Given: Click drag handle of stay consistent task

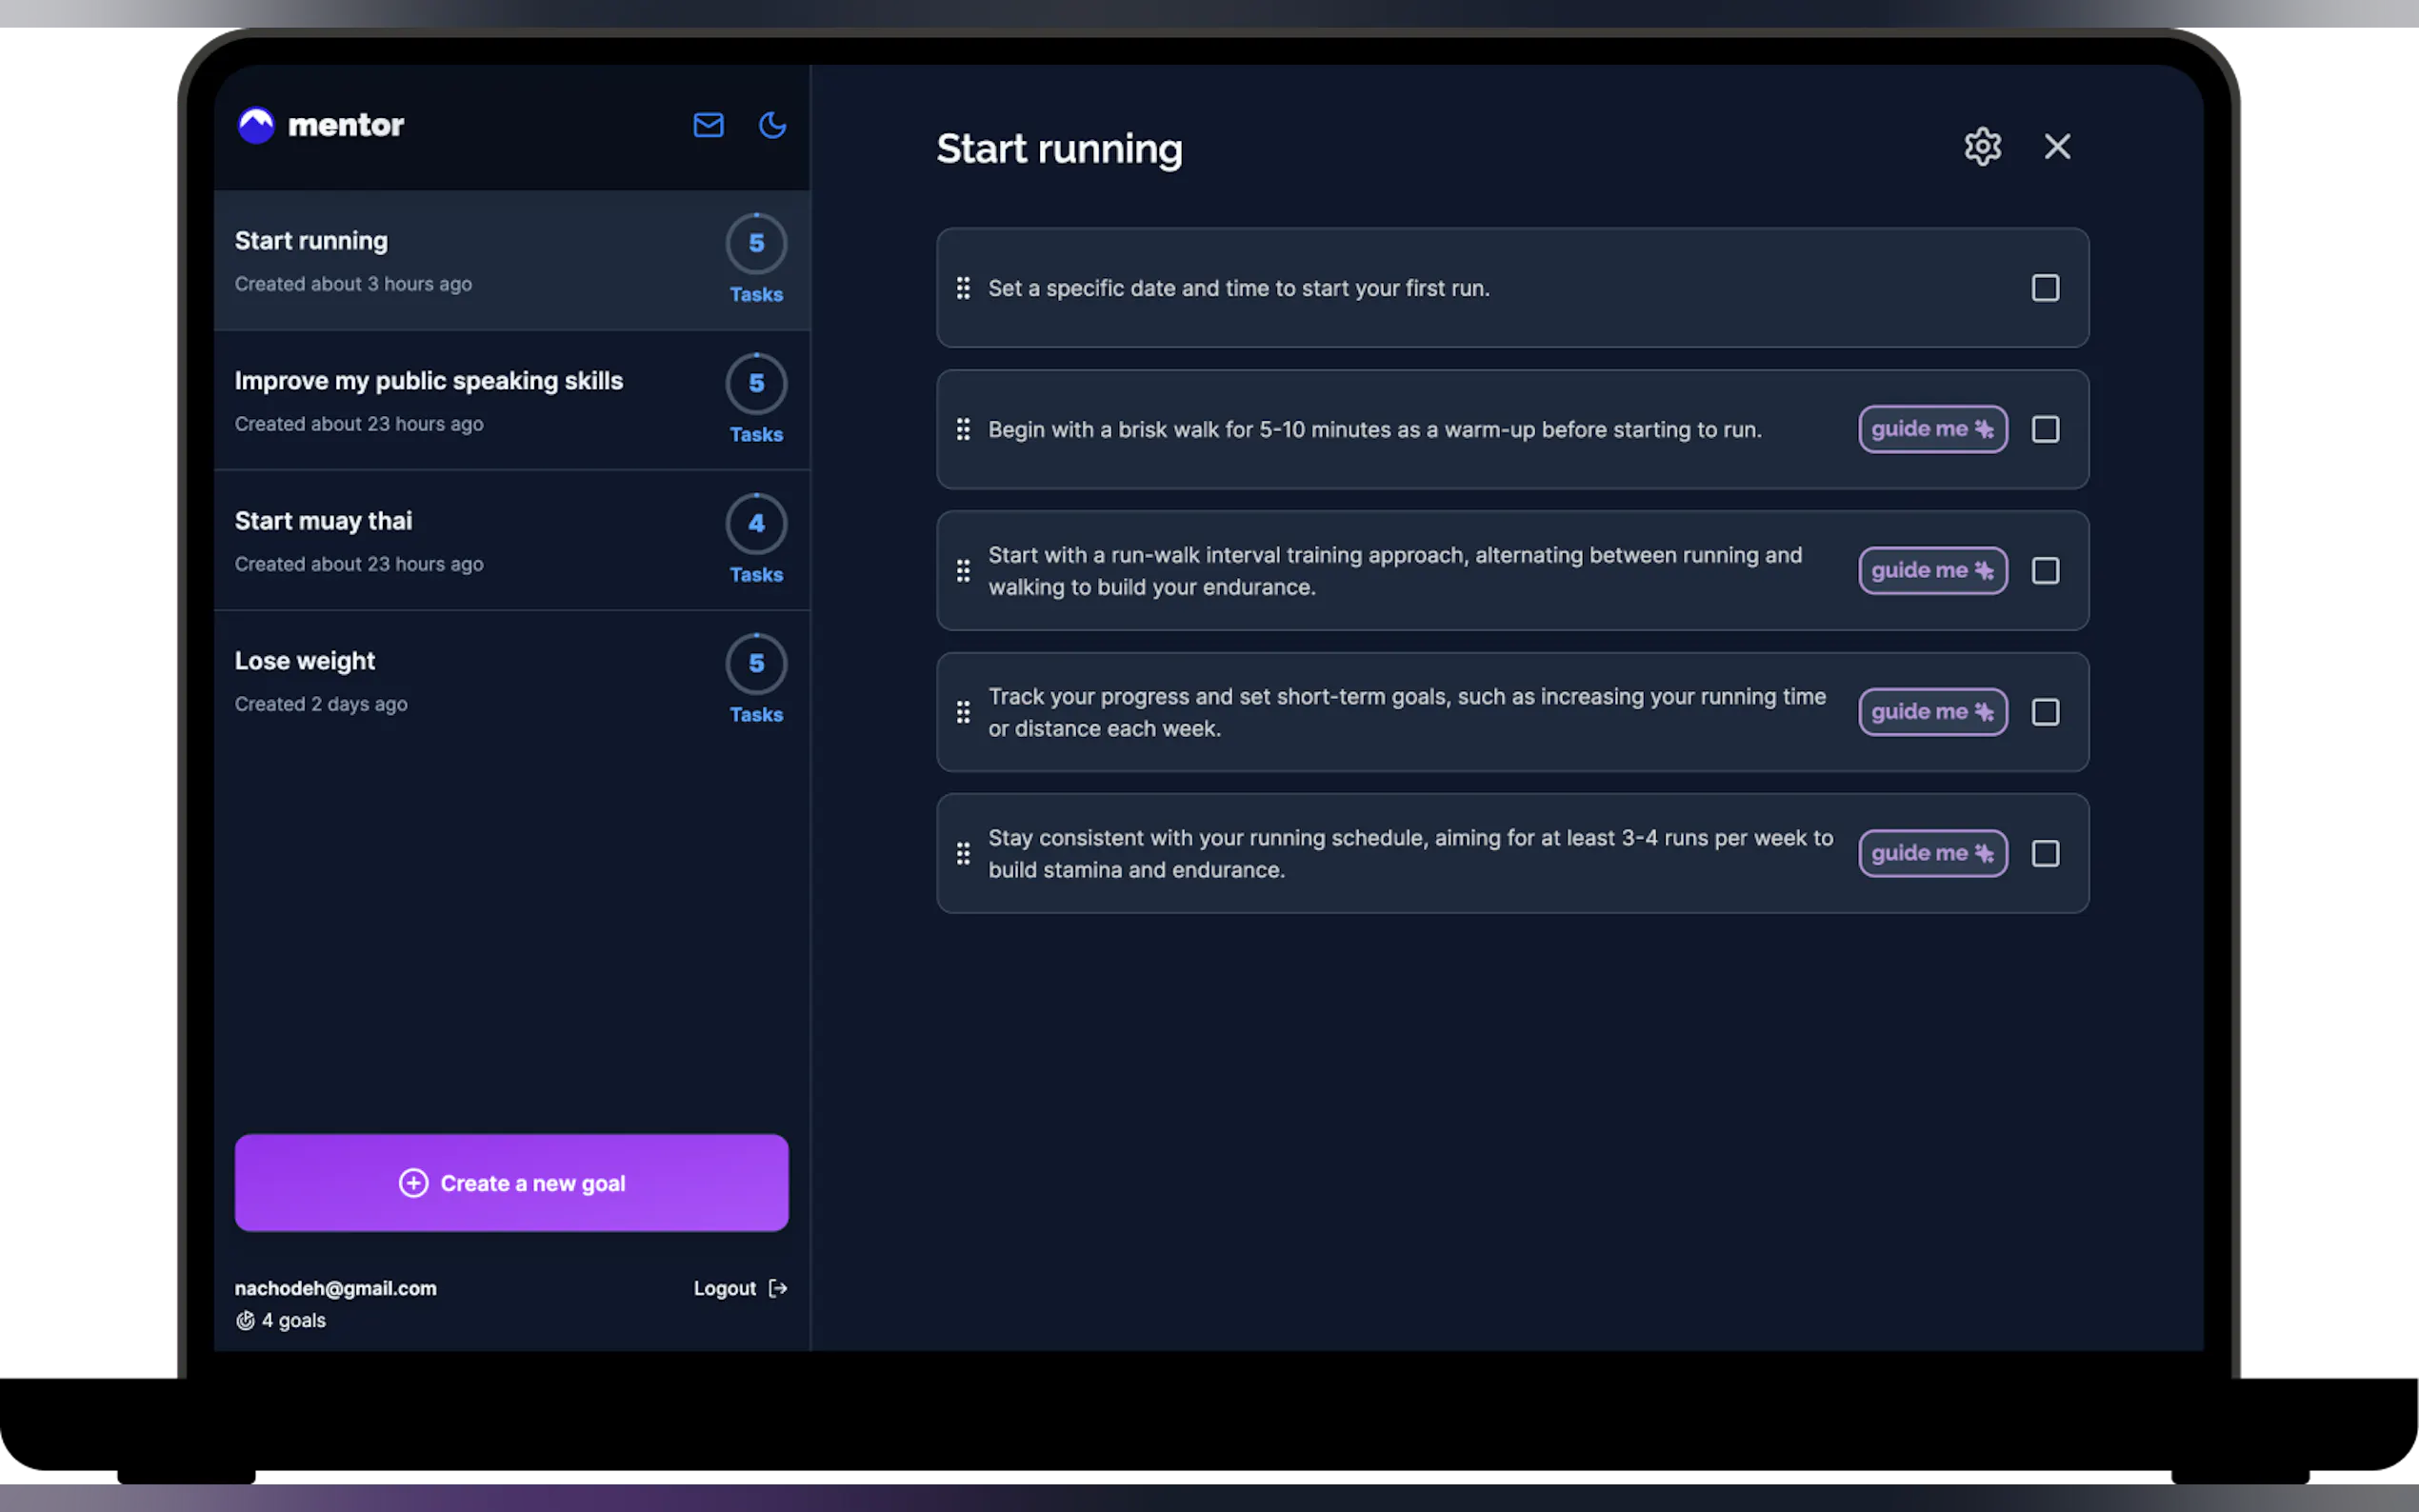Looking at the screenshot, I should [963, 853].
